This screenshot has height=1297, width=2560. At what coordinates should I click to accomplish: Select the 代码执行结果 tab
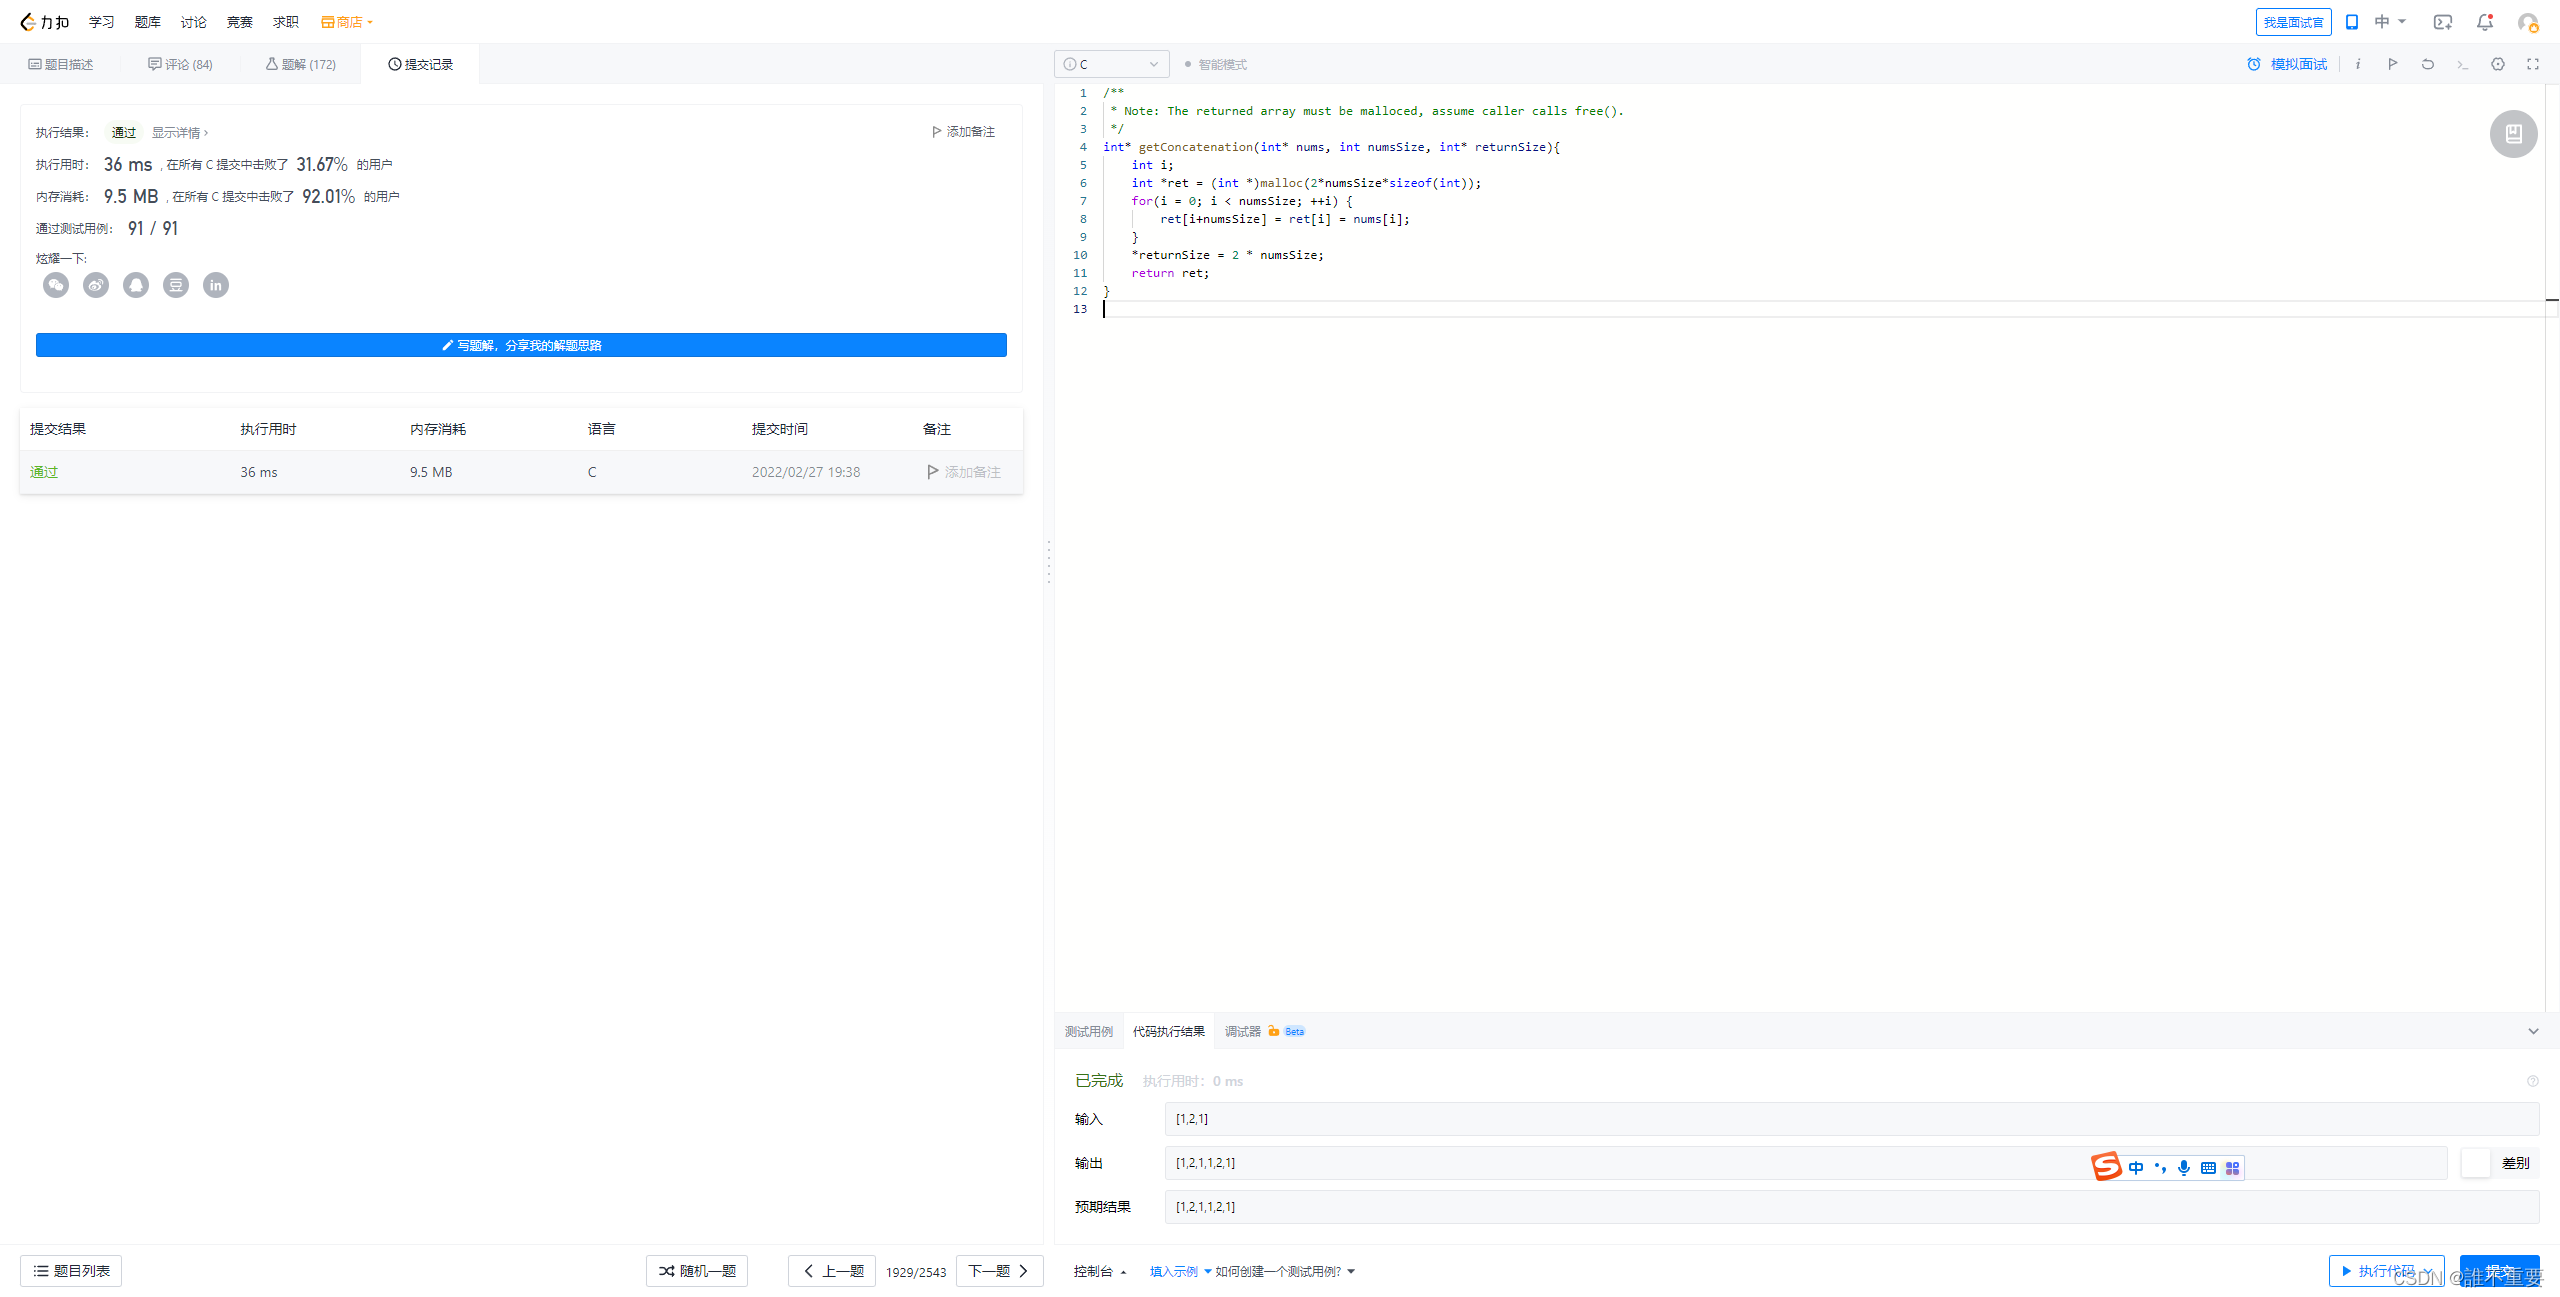pos(1169,1032)
